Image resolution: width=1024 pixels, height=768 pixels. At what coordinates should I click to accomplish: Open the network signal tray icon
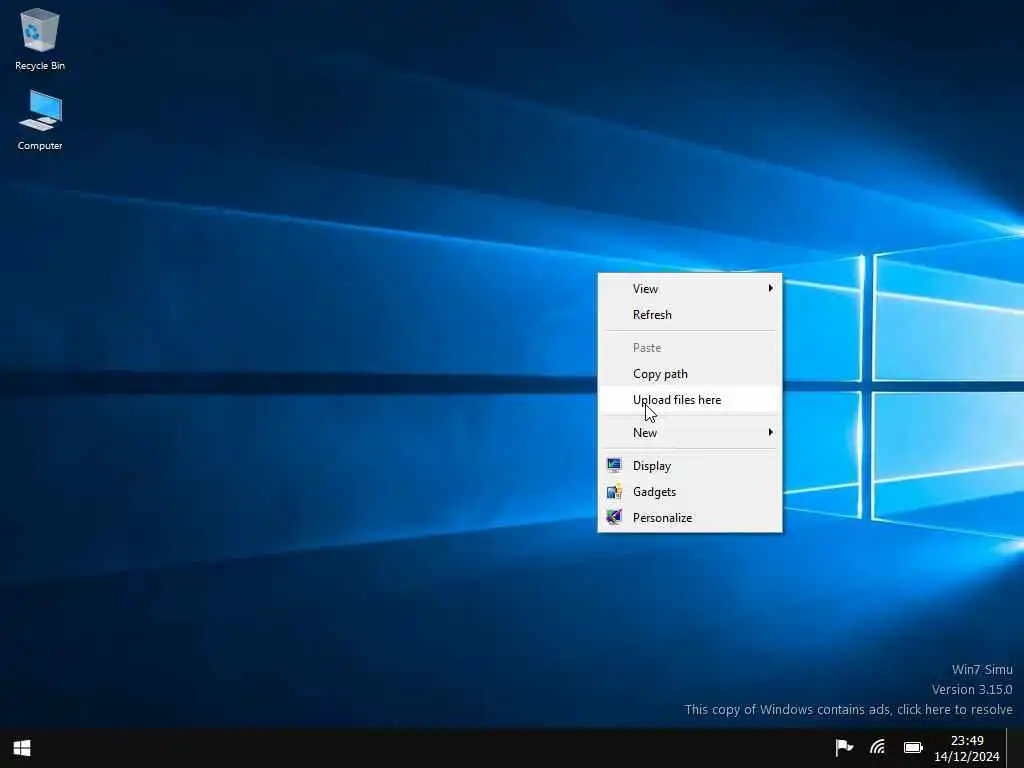click(x=877, y=747)
